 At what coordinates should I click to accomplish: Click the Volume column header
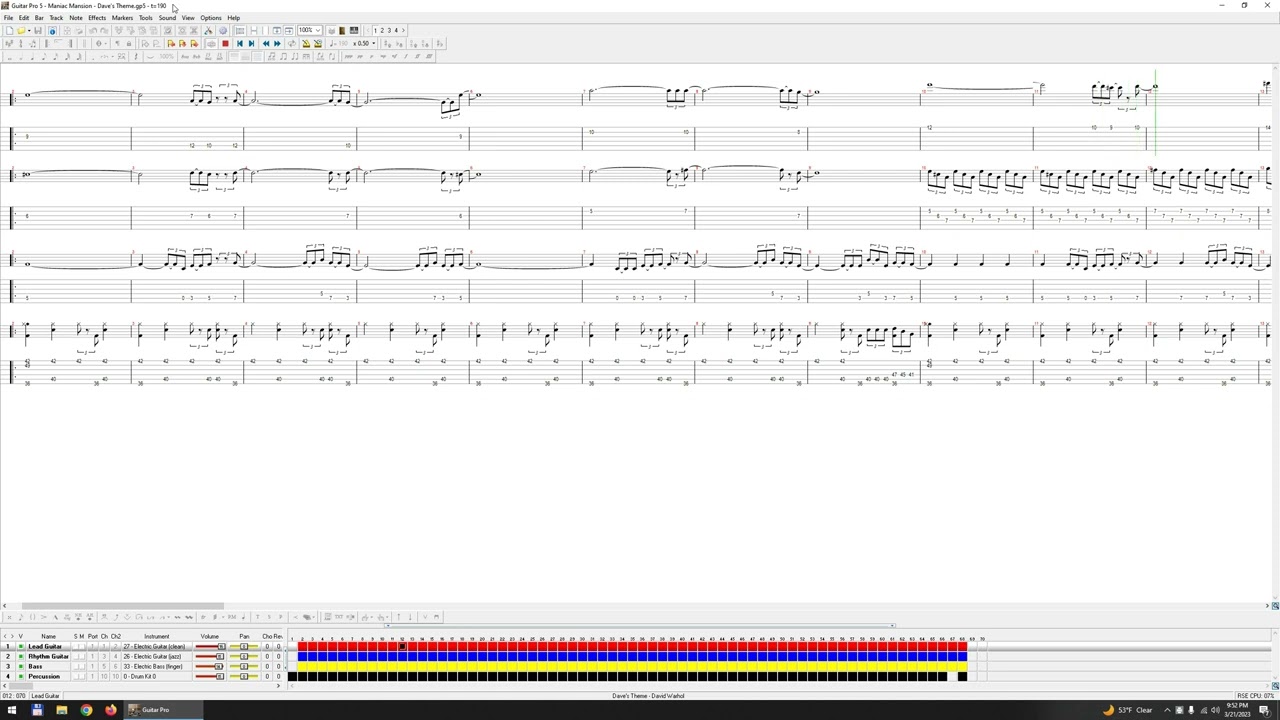click(x=210, y=636)
